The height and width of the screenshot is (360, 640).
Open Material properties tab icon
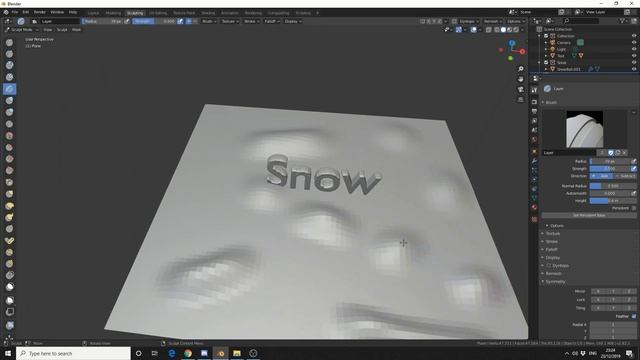[x=534, y=207]
